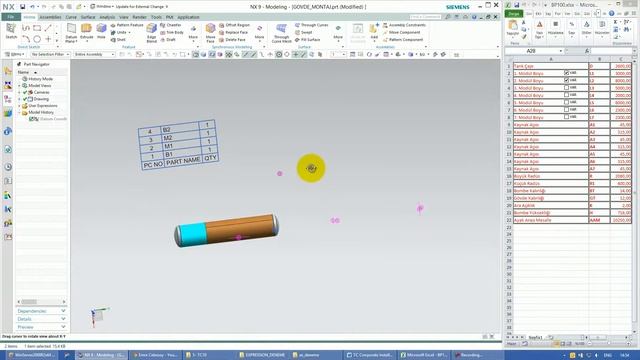
Task: Click Trim Body command
Action: click(172, 32)
